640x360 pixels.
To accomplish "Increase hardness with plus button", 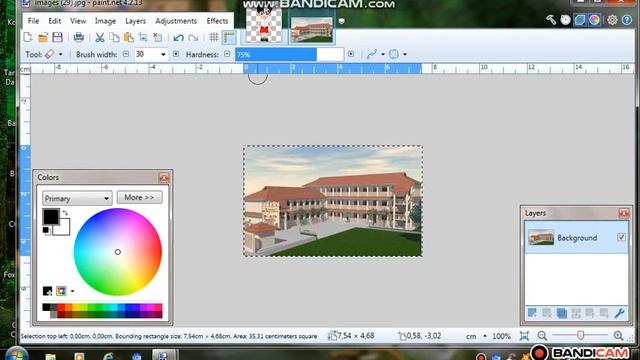I will point(351,54).
